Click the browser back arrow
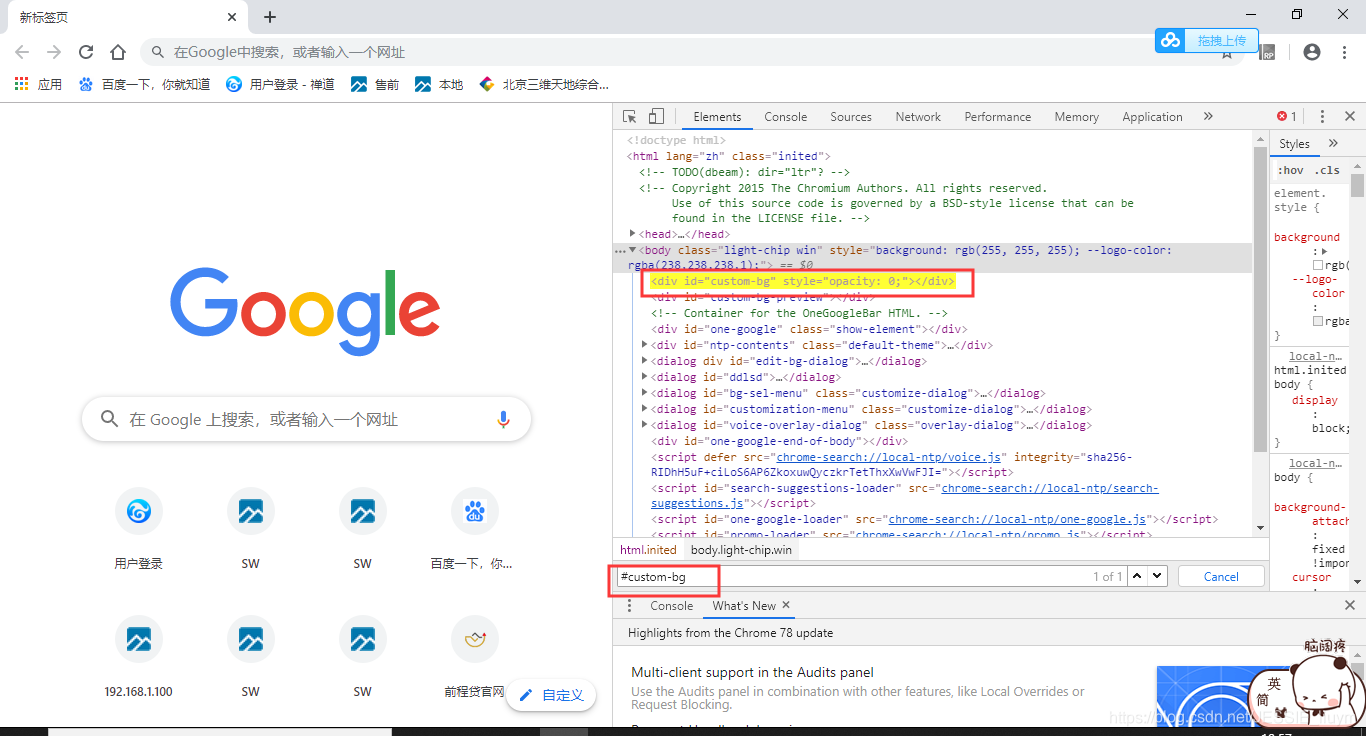 point(22,52)
